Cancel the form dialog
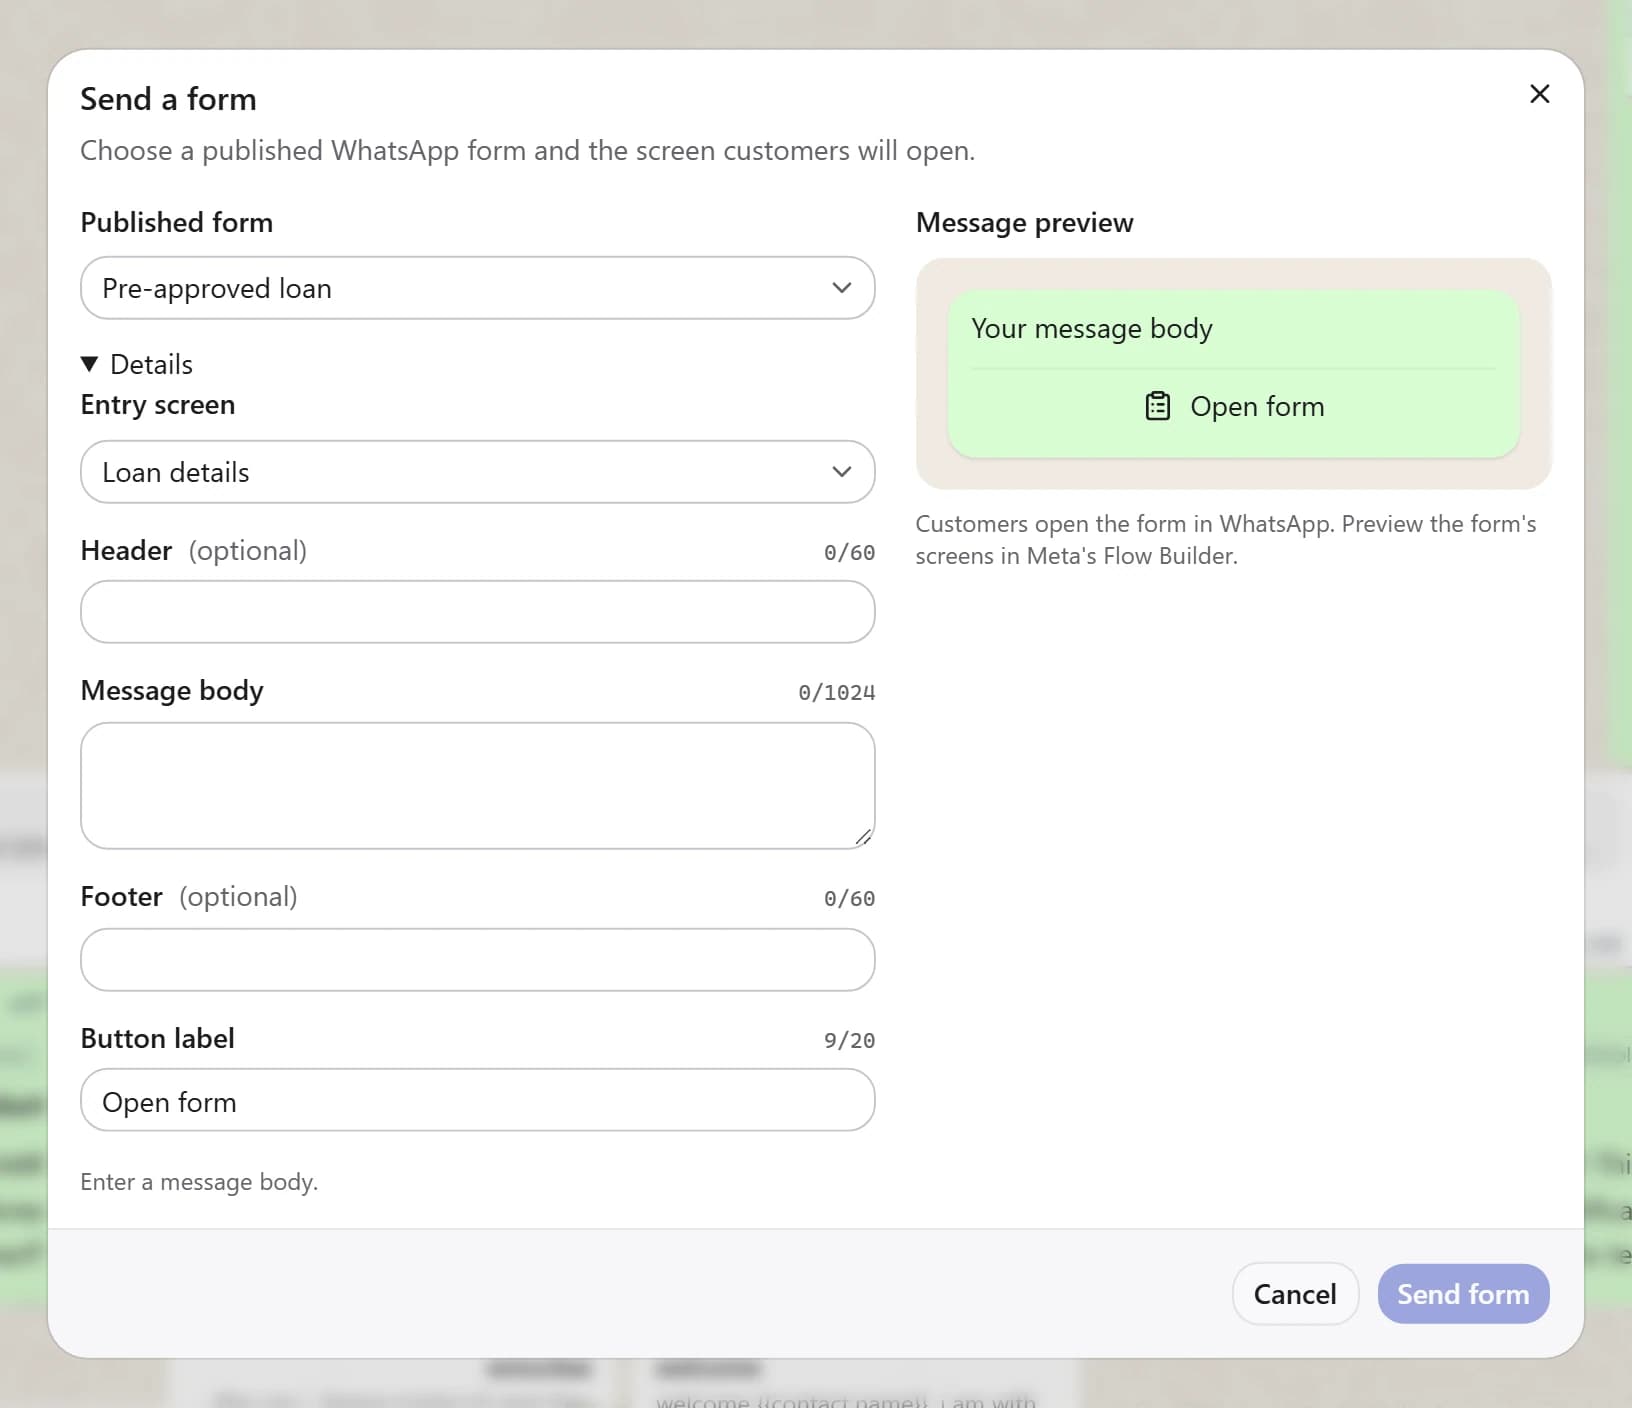 pyautogui.click(x=1295, y=1294)
